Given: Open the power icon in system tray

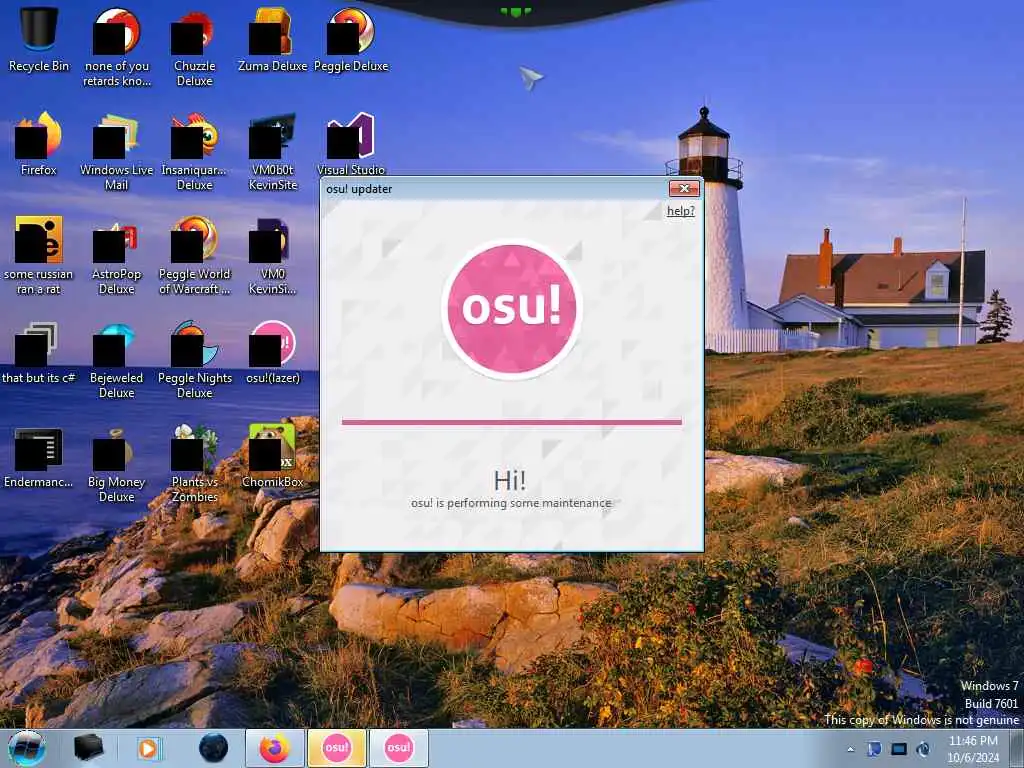Looking at the screenshot, I should tap(923, 748).
